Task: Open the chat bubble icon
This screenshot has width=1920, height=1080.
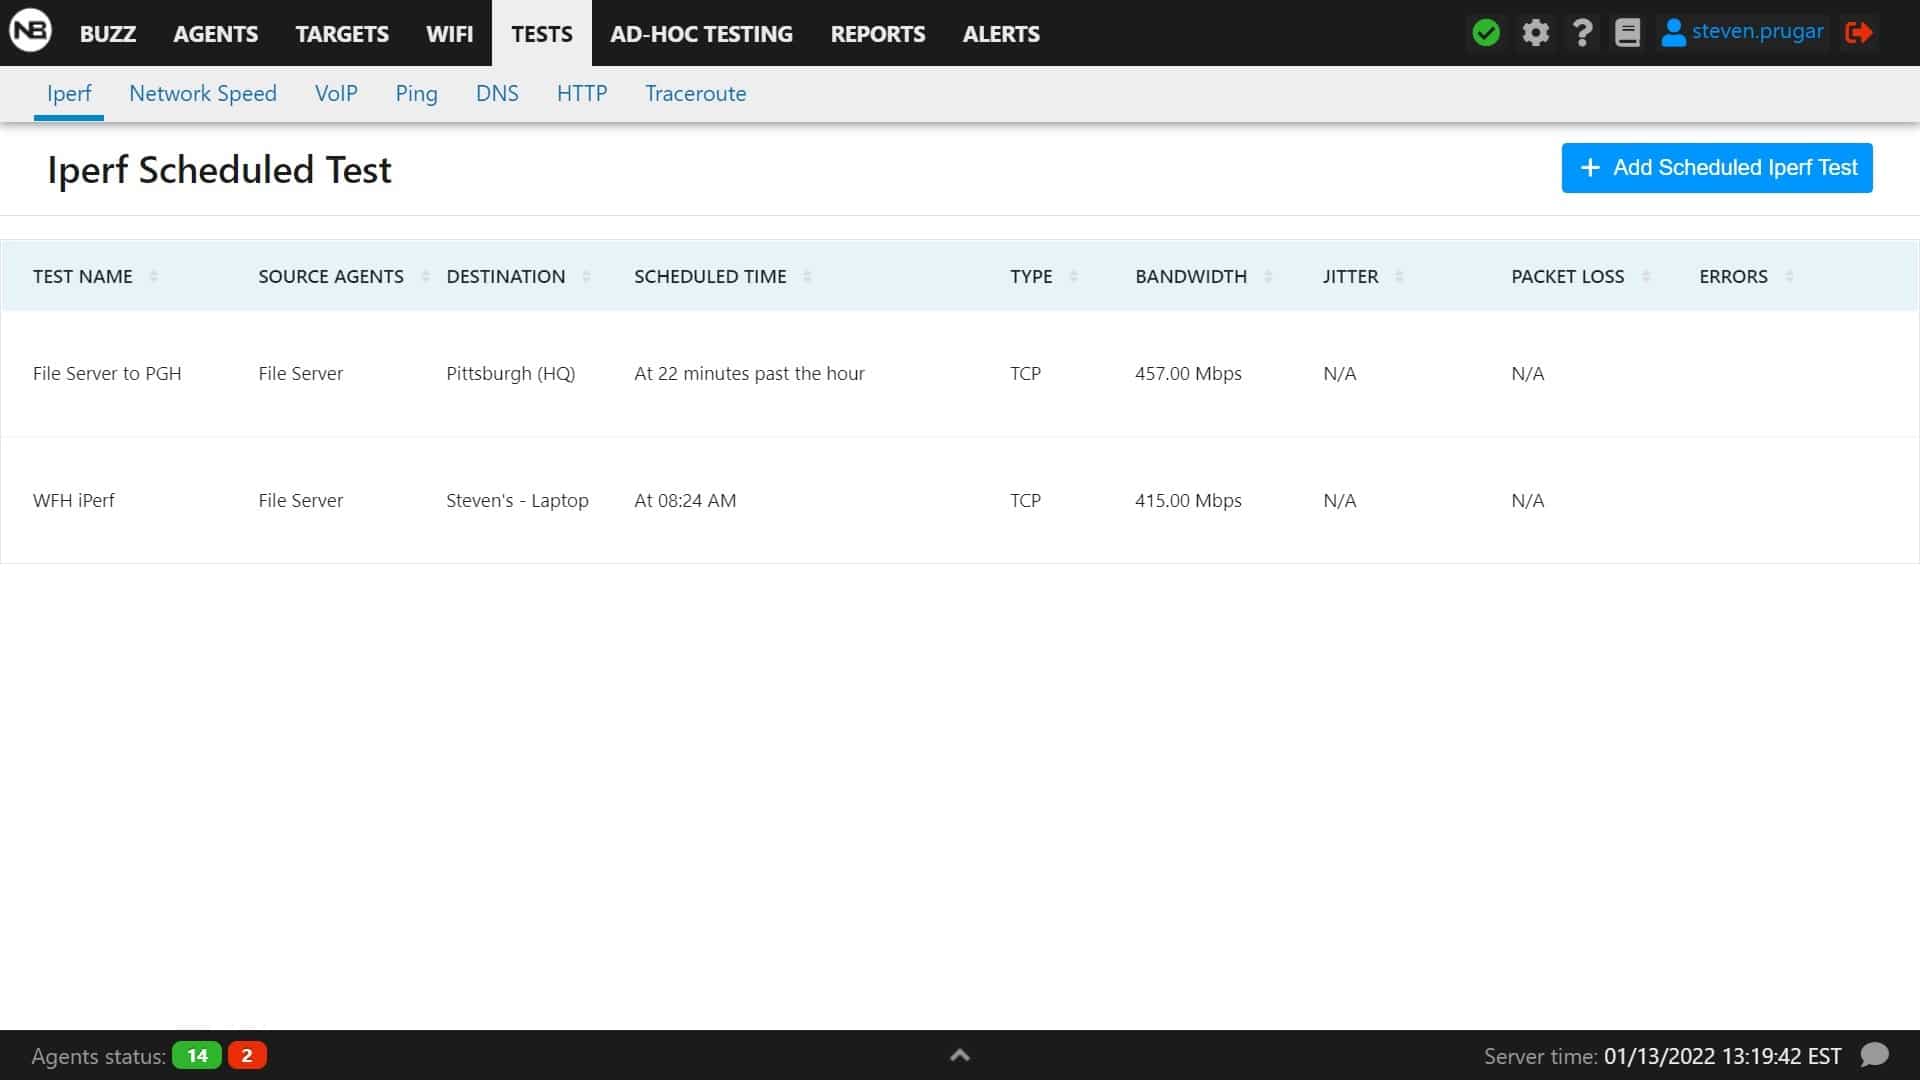Action: click(x=1874, y=1055)
